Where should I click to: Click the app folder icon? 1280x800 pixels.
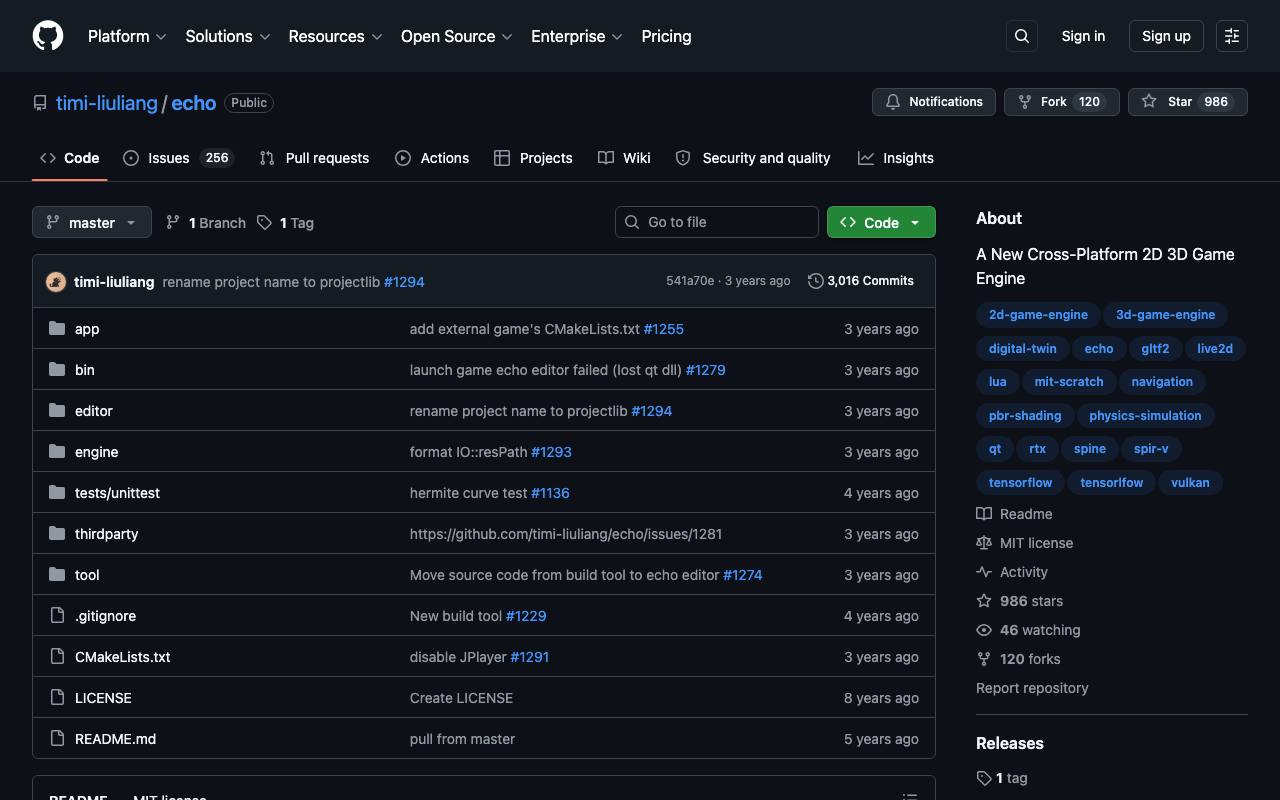pyautogui.click(x=57, y=329)
